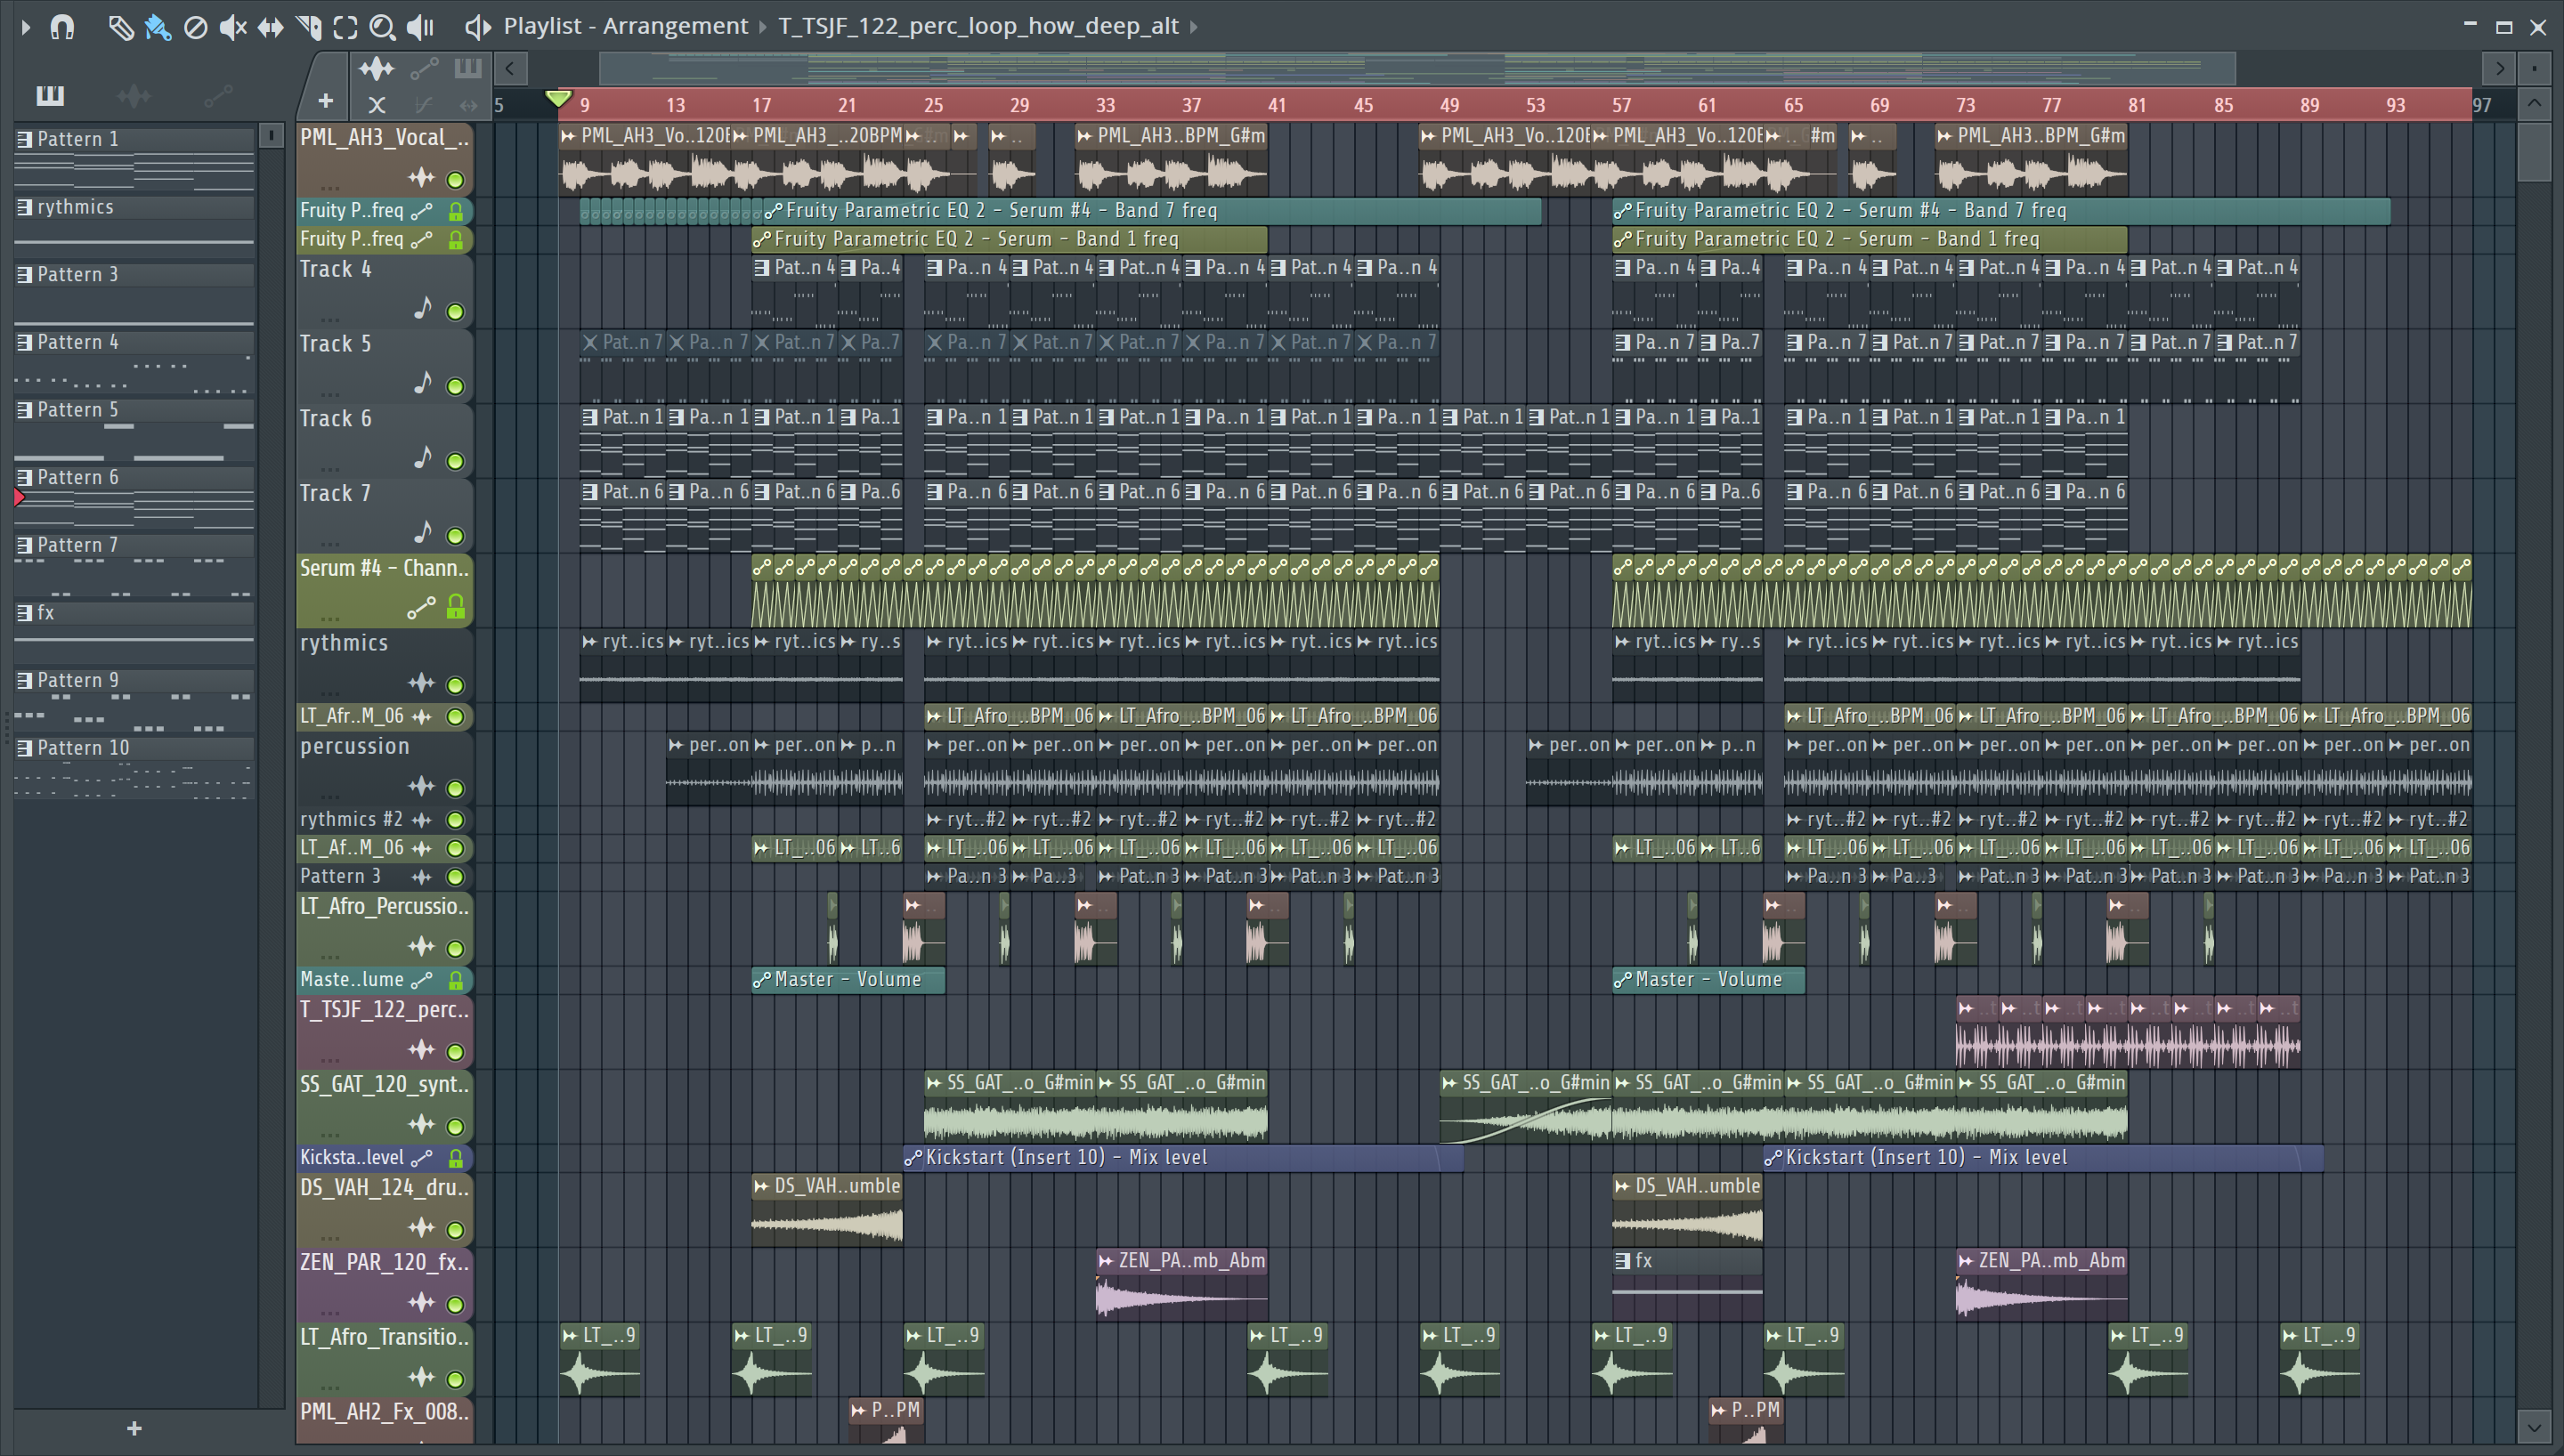Image resolution: width=2564 pixels, height=1456 pixels.
Task: Mute Track 7 via green dot
Action: (x=455, y=536)
